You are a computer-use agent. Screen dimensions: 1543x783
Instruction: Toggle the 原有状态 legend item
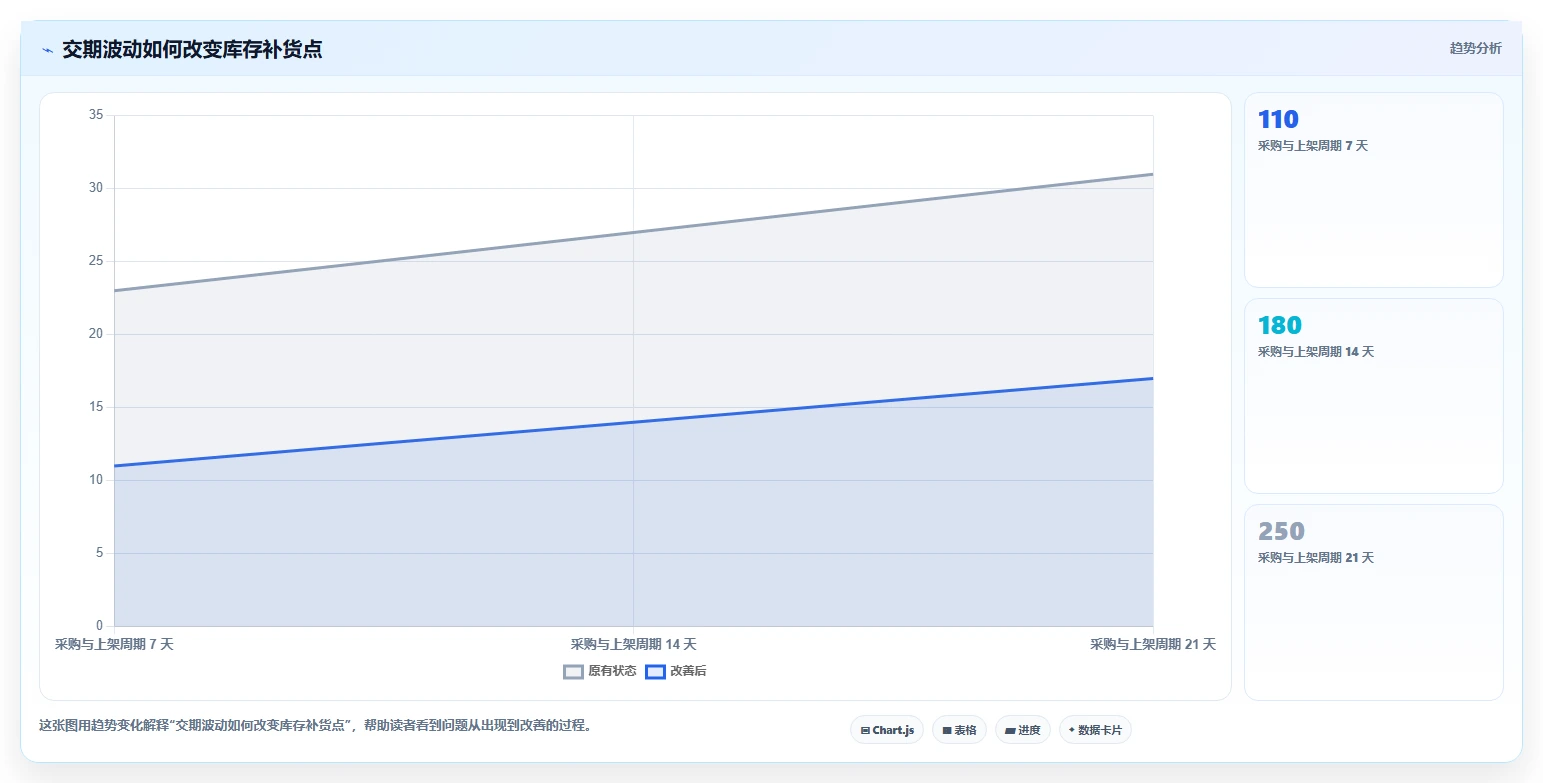coord(600,671)
